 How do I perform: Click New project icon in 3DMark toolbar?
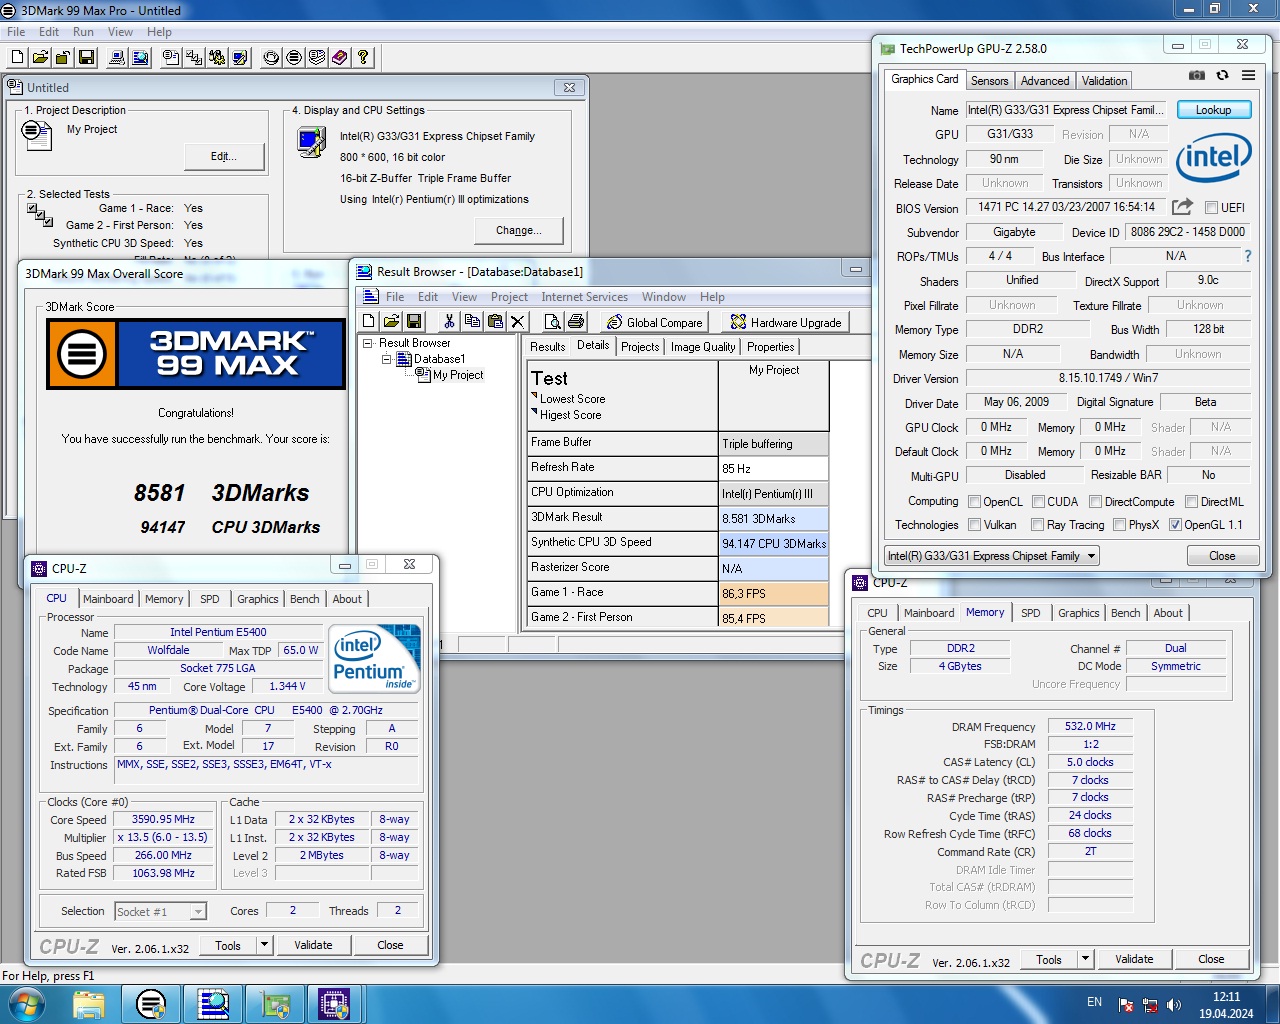point(17,57)
